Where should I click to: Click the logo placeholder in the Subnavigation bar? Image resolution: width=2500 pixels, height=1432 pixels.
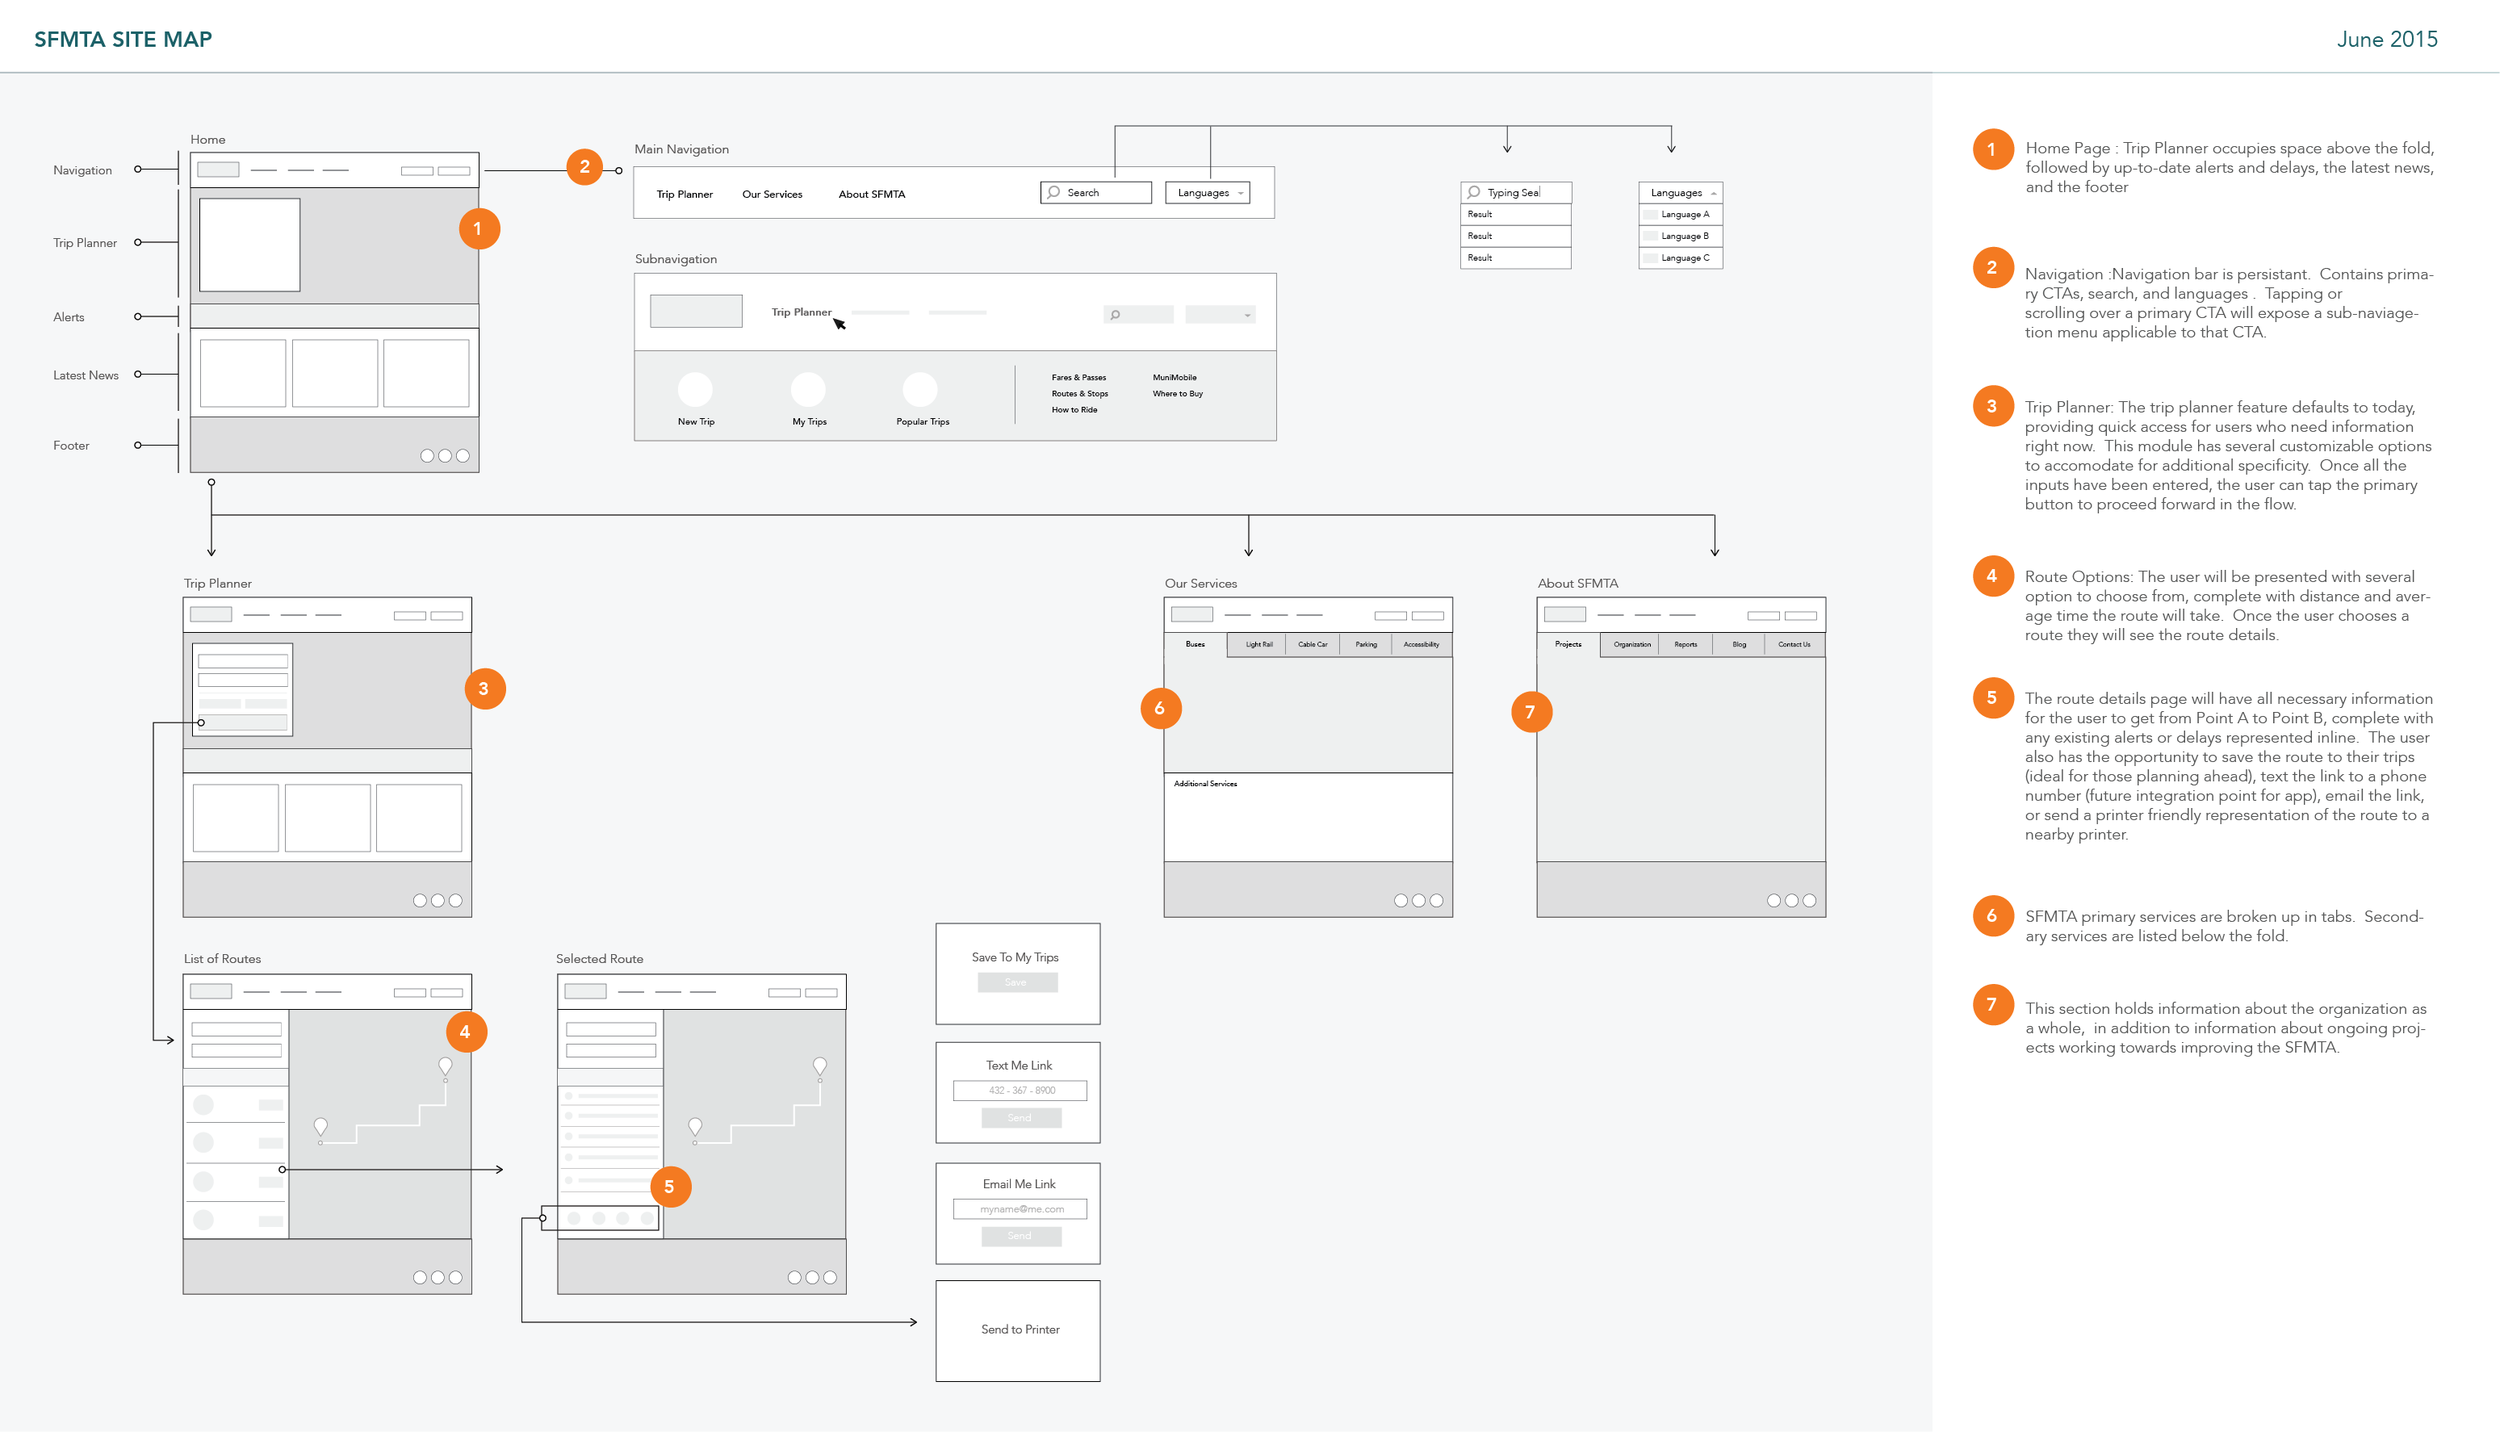click(696, 311)
